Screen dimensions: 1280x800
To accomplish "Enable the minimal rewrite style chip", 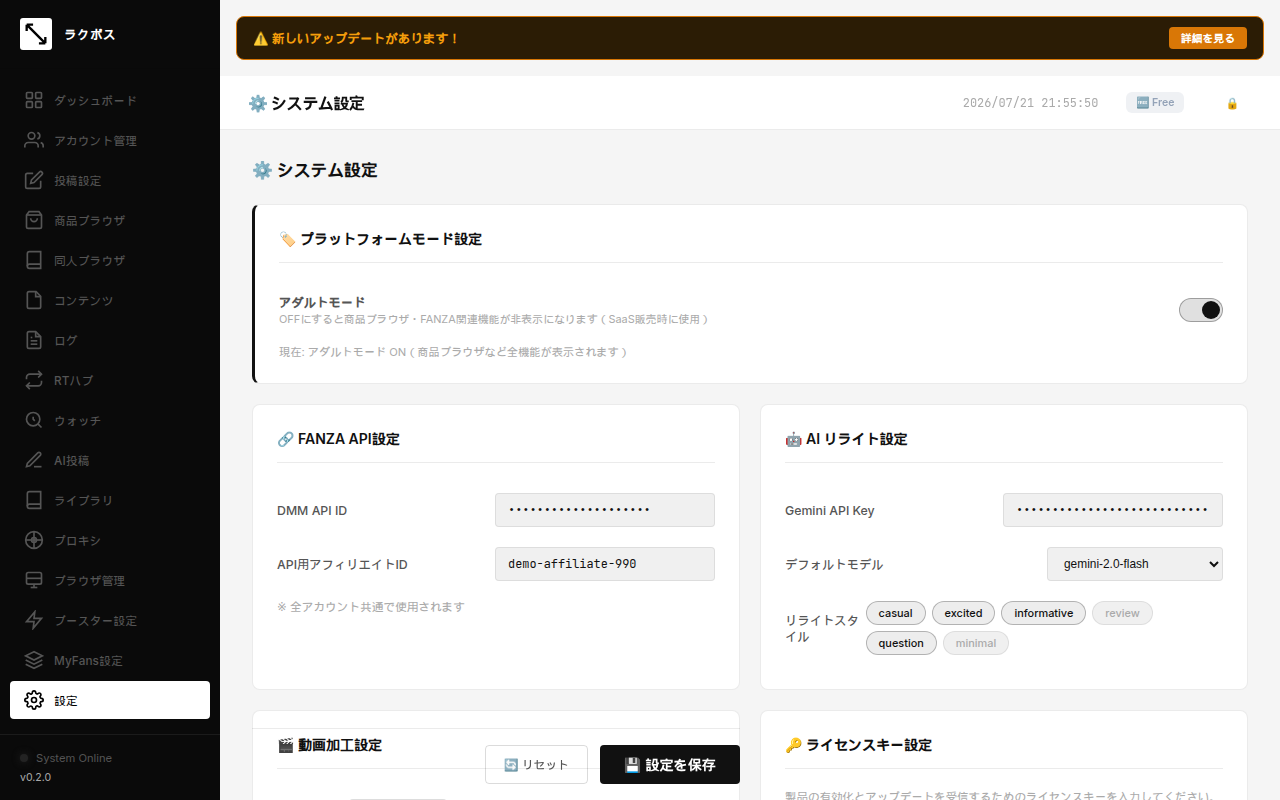I will pyautogui.click(x=976, y=643).
